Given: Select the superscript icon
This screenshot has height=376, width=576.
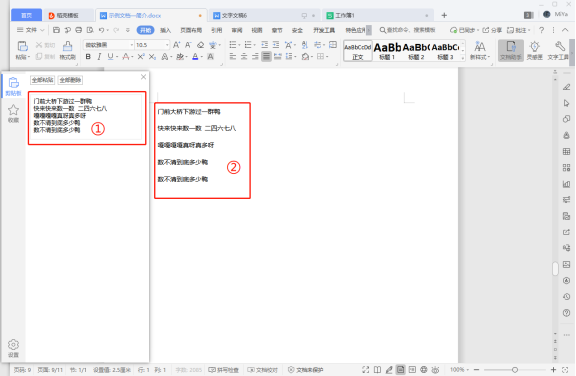Looking at the screenshot, I should tap(141, 57).
